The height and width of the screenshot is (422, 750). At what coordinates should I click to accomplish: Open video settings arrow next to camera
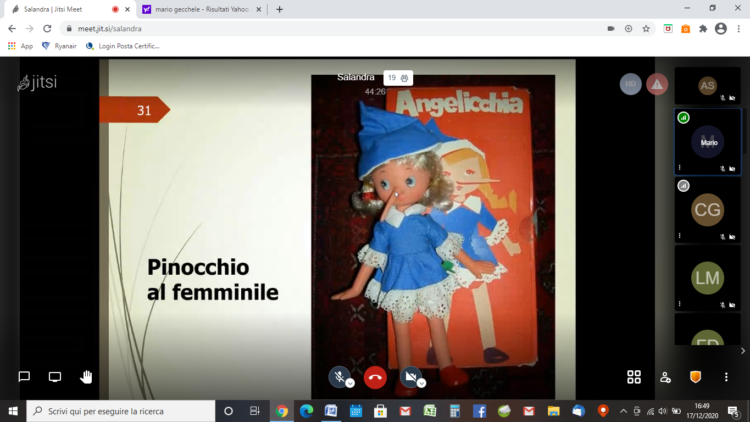click(421, 383)
